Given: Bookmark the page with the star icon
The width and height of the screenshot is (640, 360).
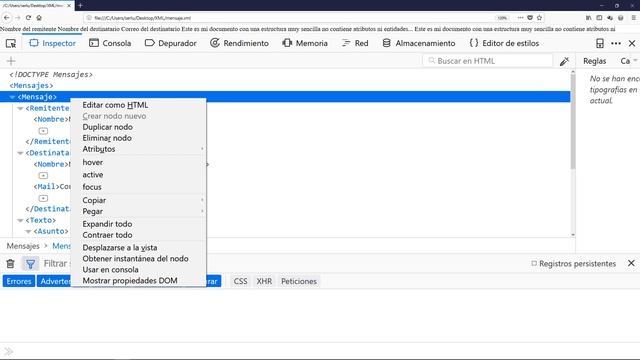Looking at the screenshot, I should coord(540,18).
